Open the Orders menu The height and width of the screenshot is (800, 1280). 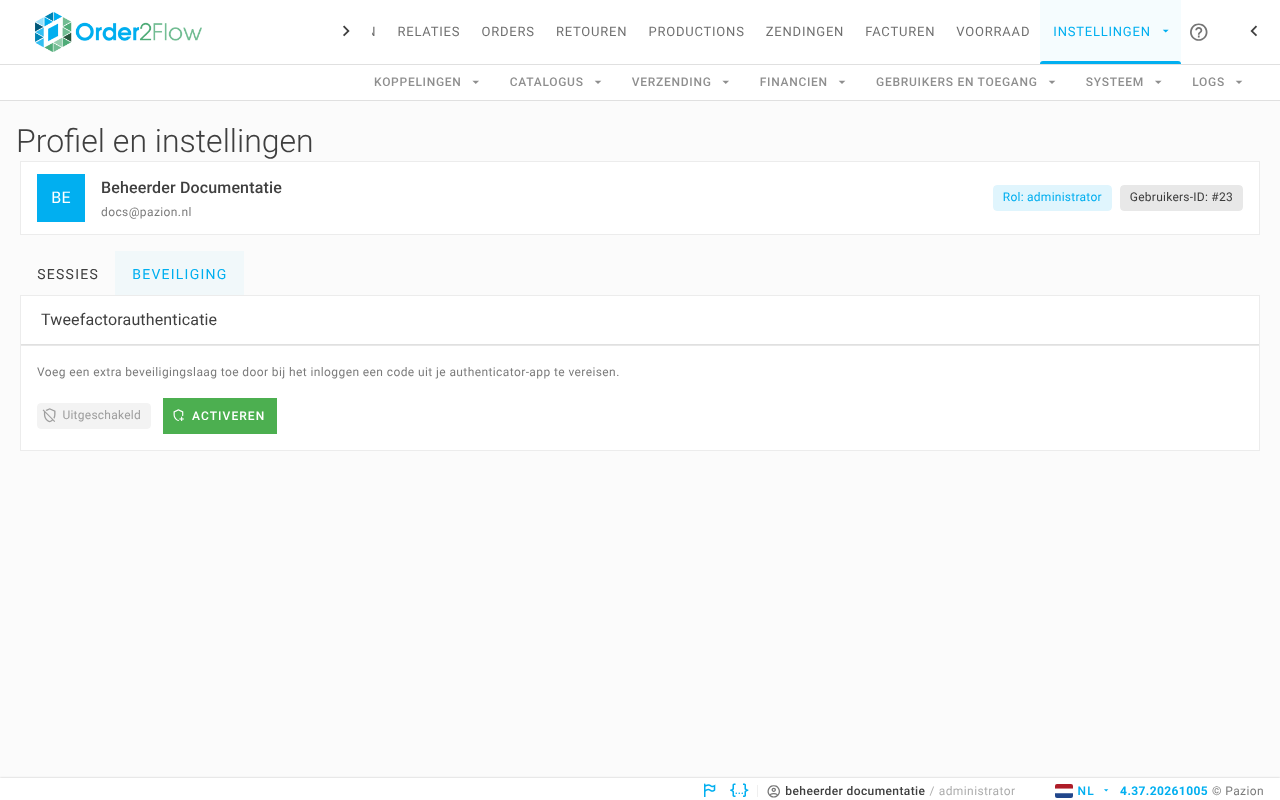[508, 32]
